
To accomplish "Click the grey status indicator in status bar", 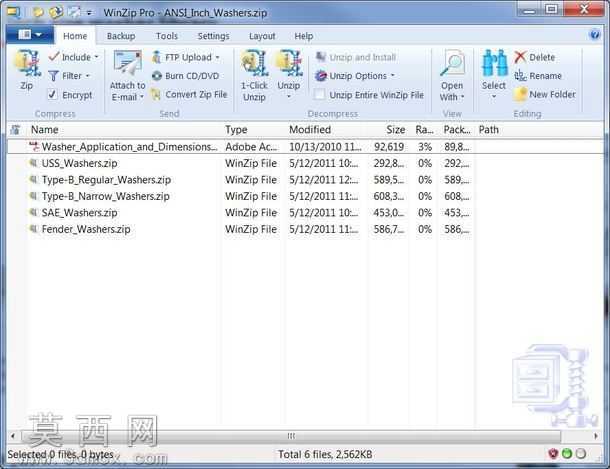I will (581, 453).
